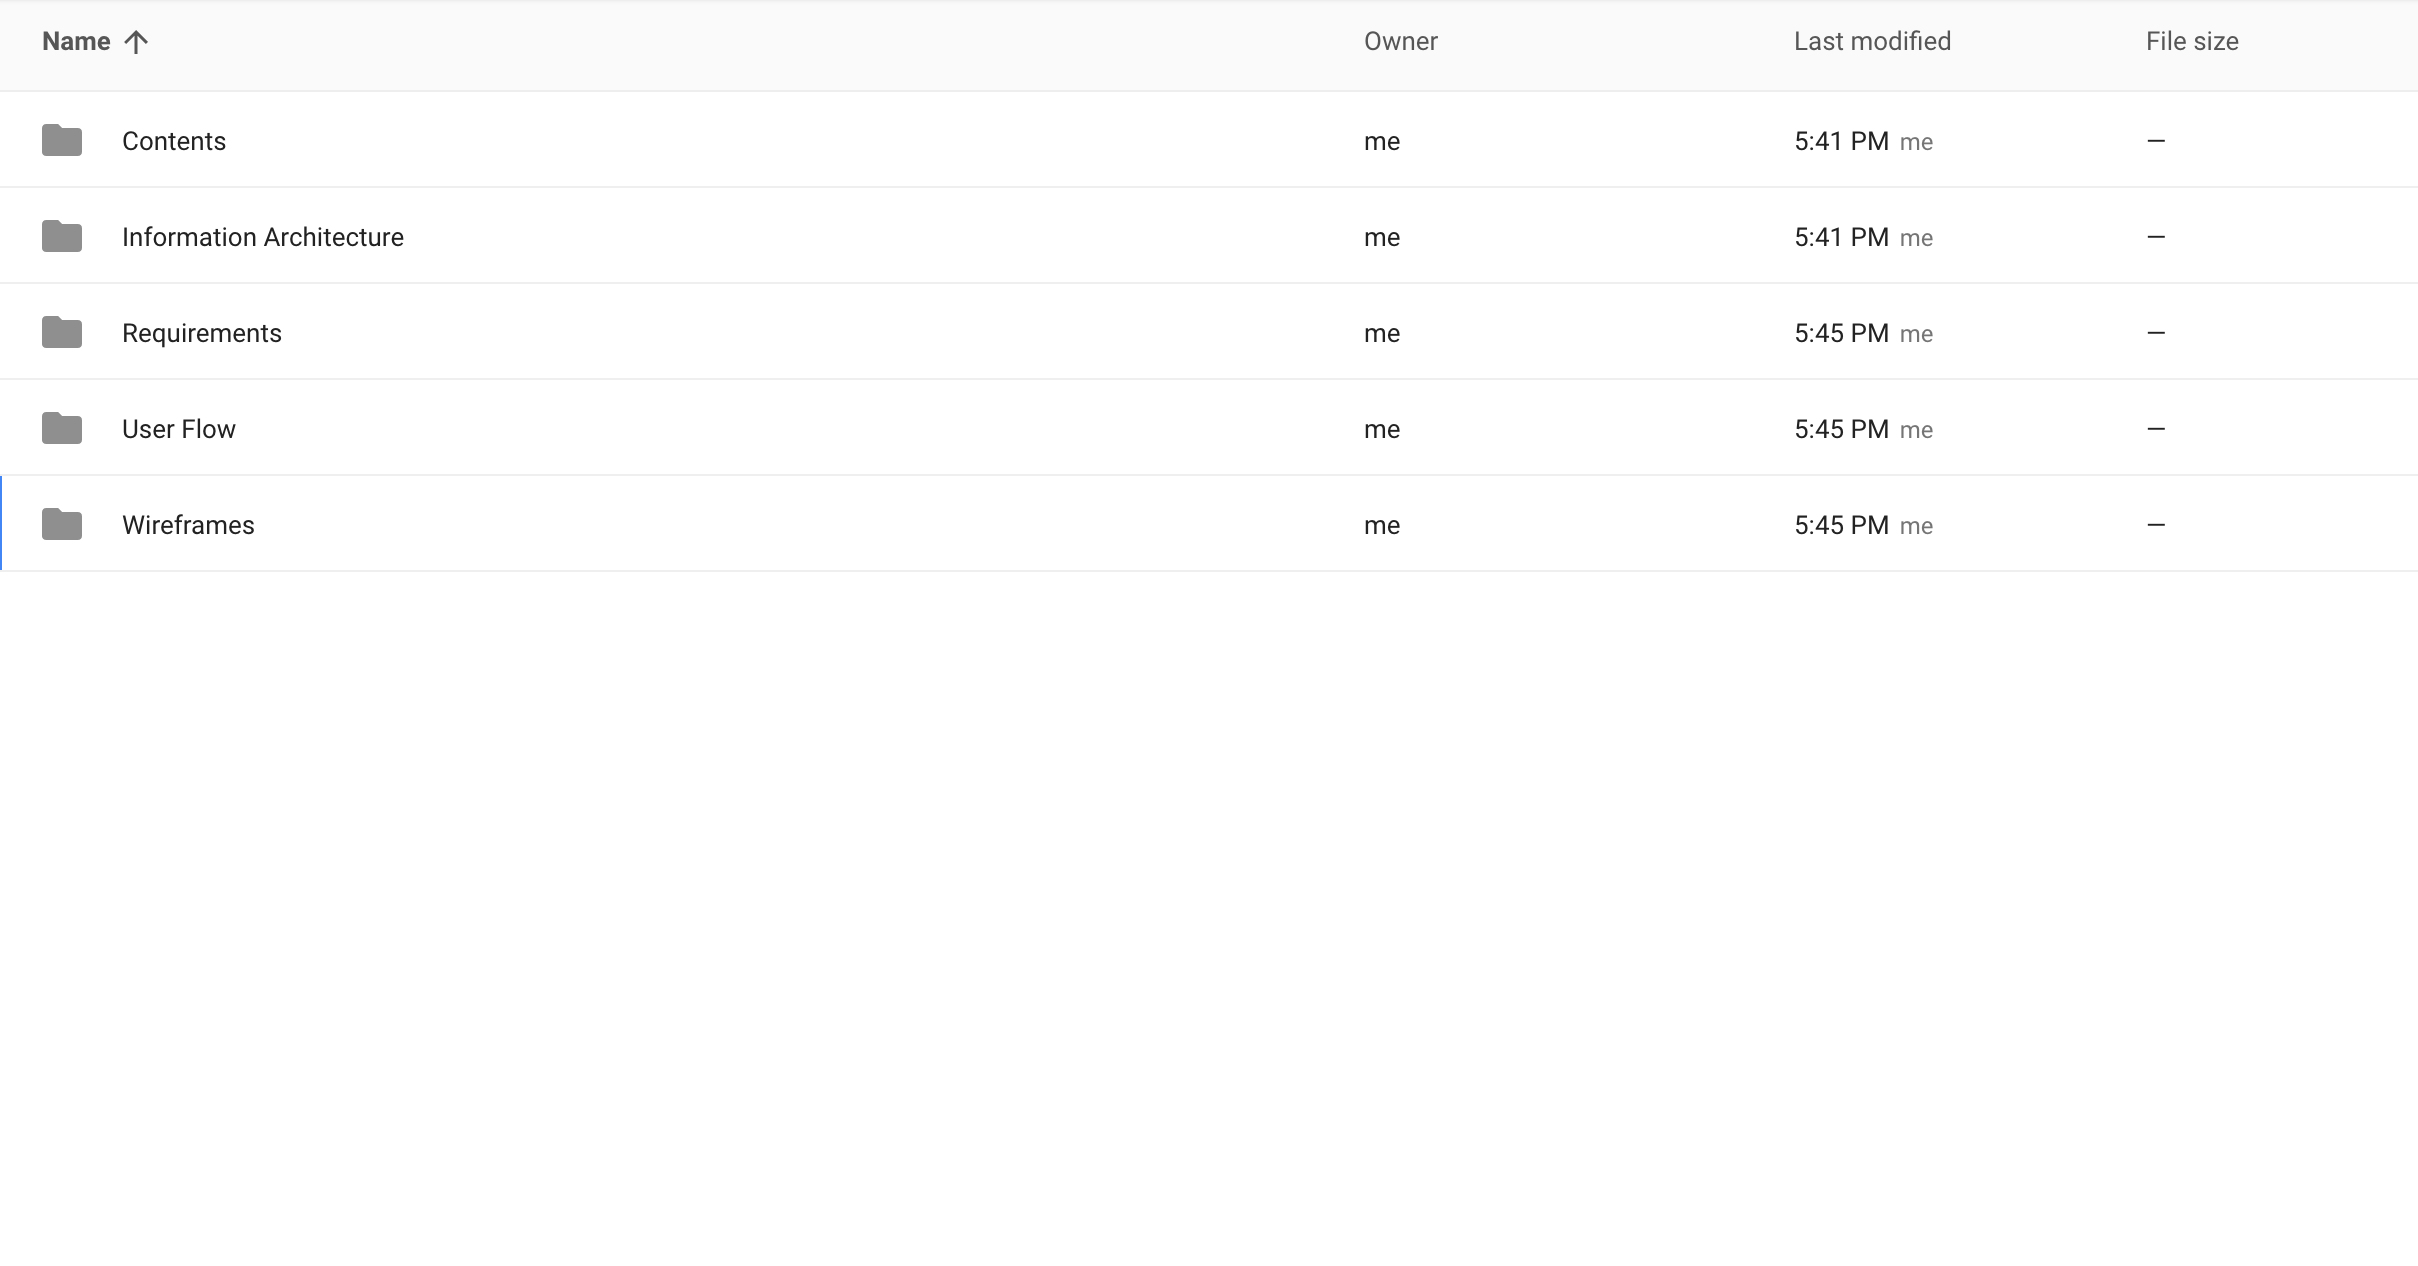
Task: Click the Information Architecture folder icon
Action: point(63,236)
